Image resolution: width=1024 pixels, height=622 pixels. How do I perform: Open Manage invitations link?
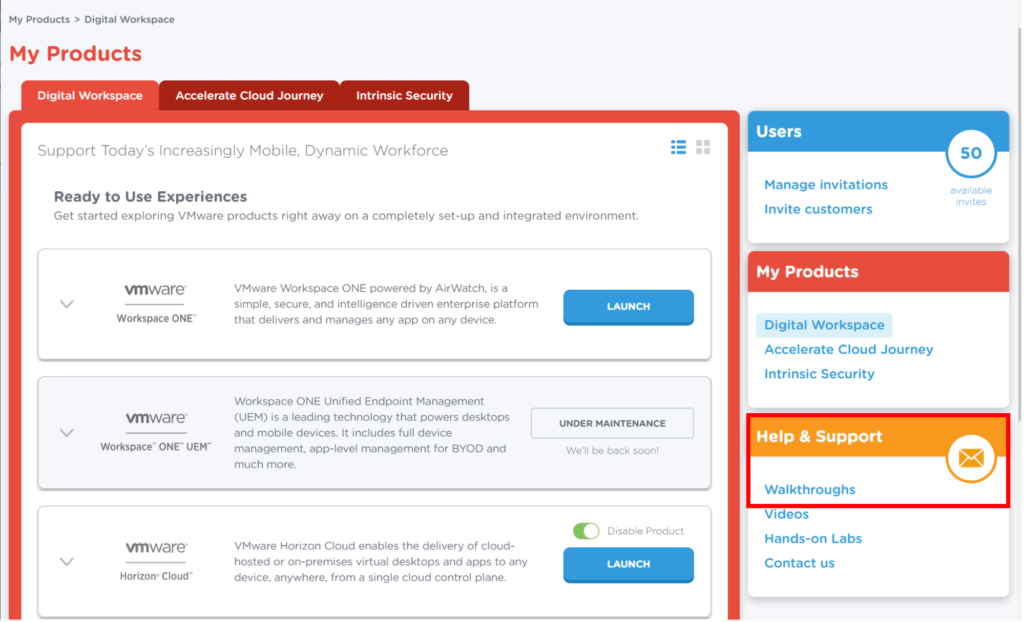click(x=825, y=185)
